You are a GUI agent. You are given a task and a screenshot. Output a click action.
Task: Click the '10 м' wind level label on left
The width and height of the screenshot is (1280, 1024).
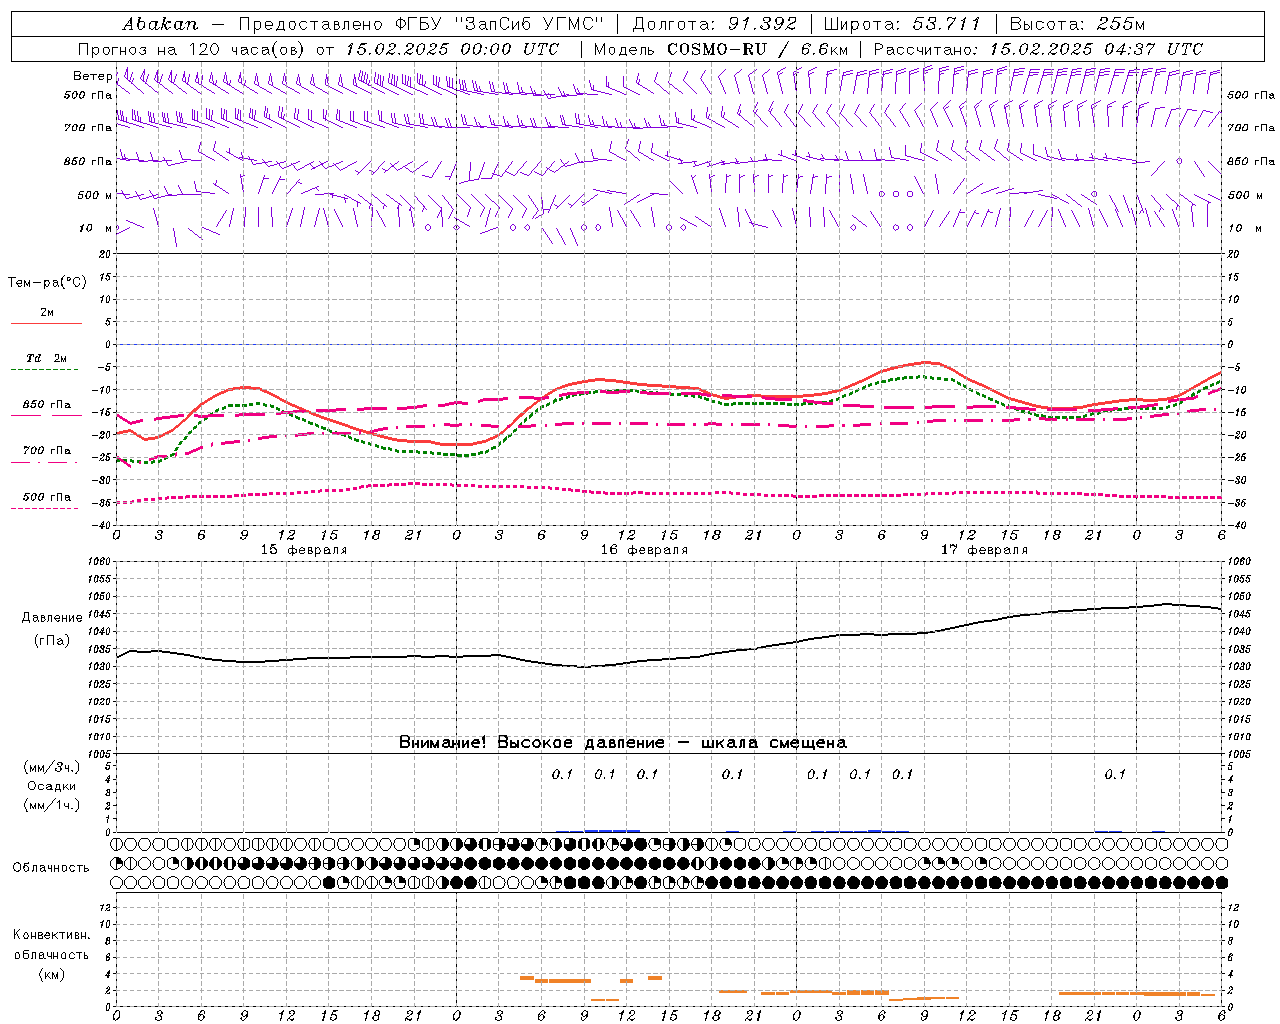coord(96,228)
